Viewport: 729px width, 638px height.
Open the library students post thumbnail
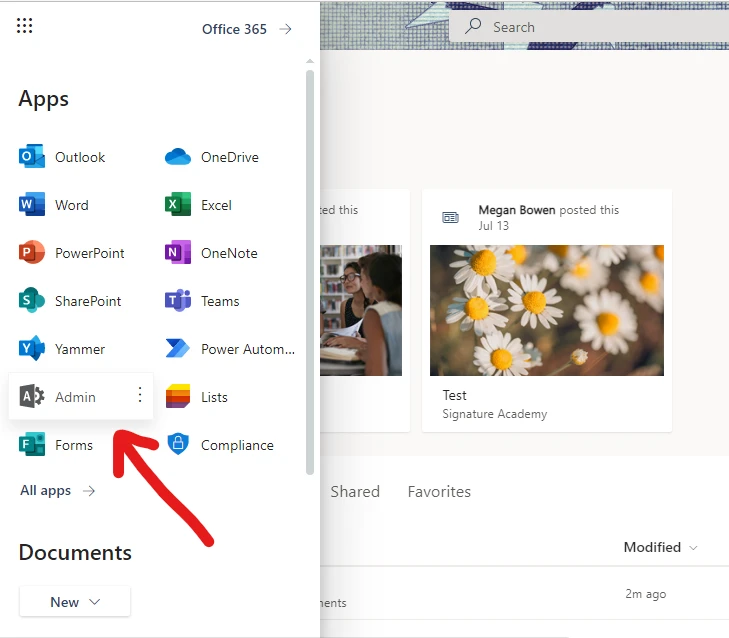pos(361,310)
